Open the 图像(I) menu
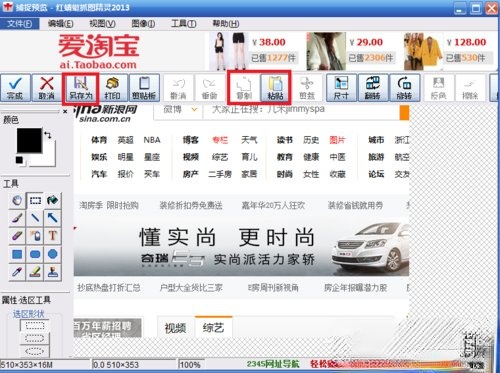 (143, 24)
